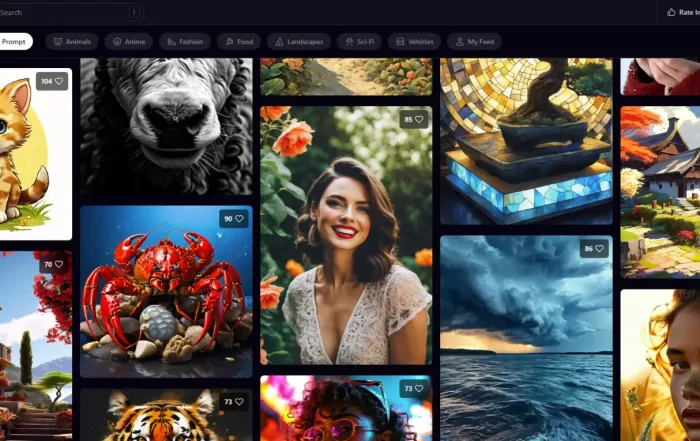
Task: Click the Sci-Fi UFO icon
Action: (x=349, y=42)
